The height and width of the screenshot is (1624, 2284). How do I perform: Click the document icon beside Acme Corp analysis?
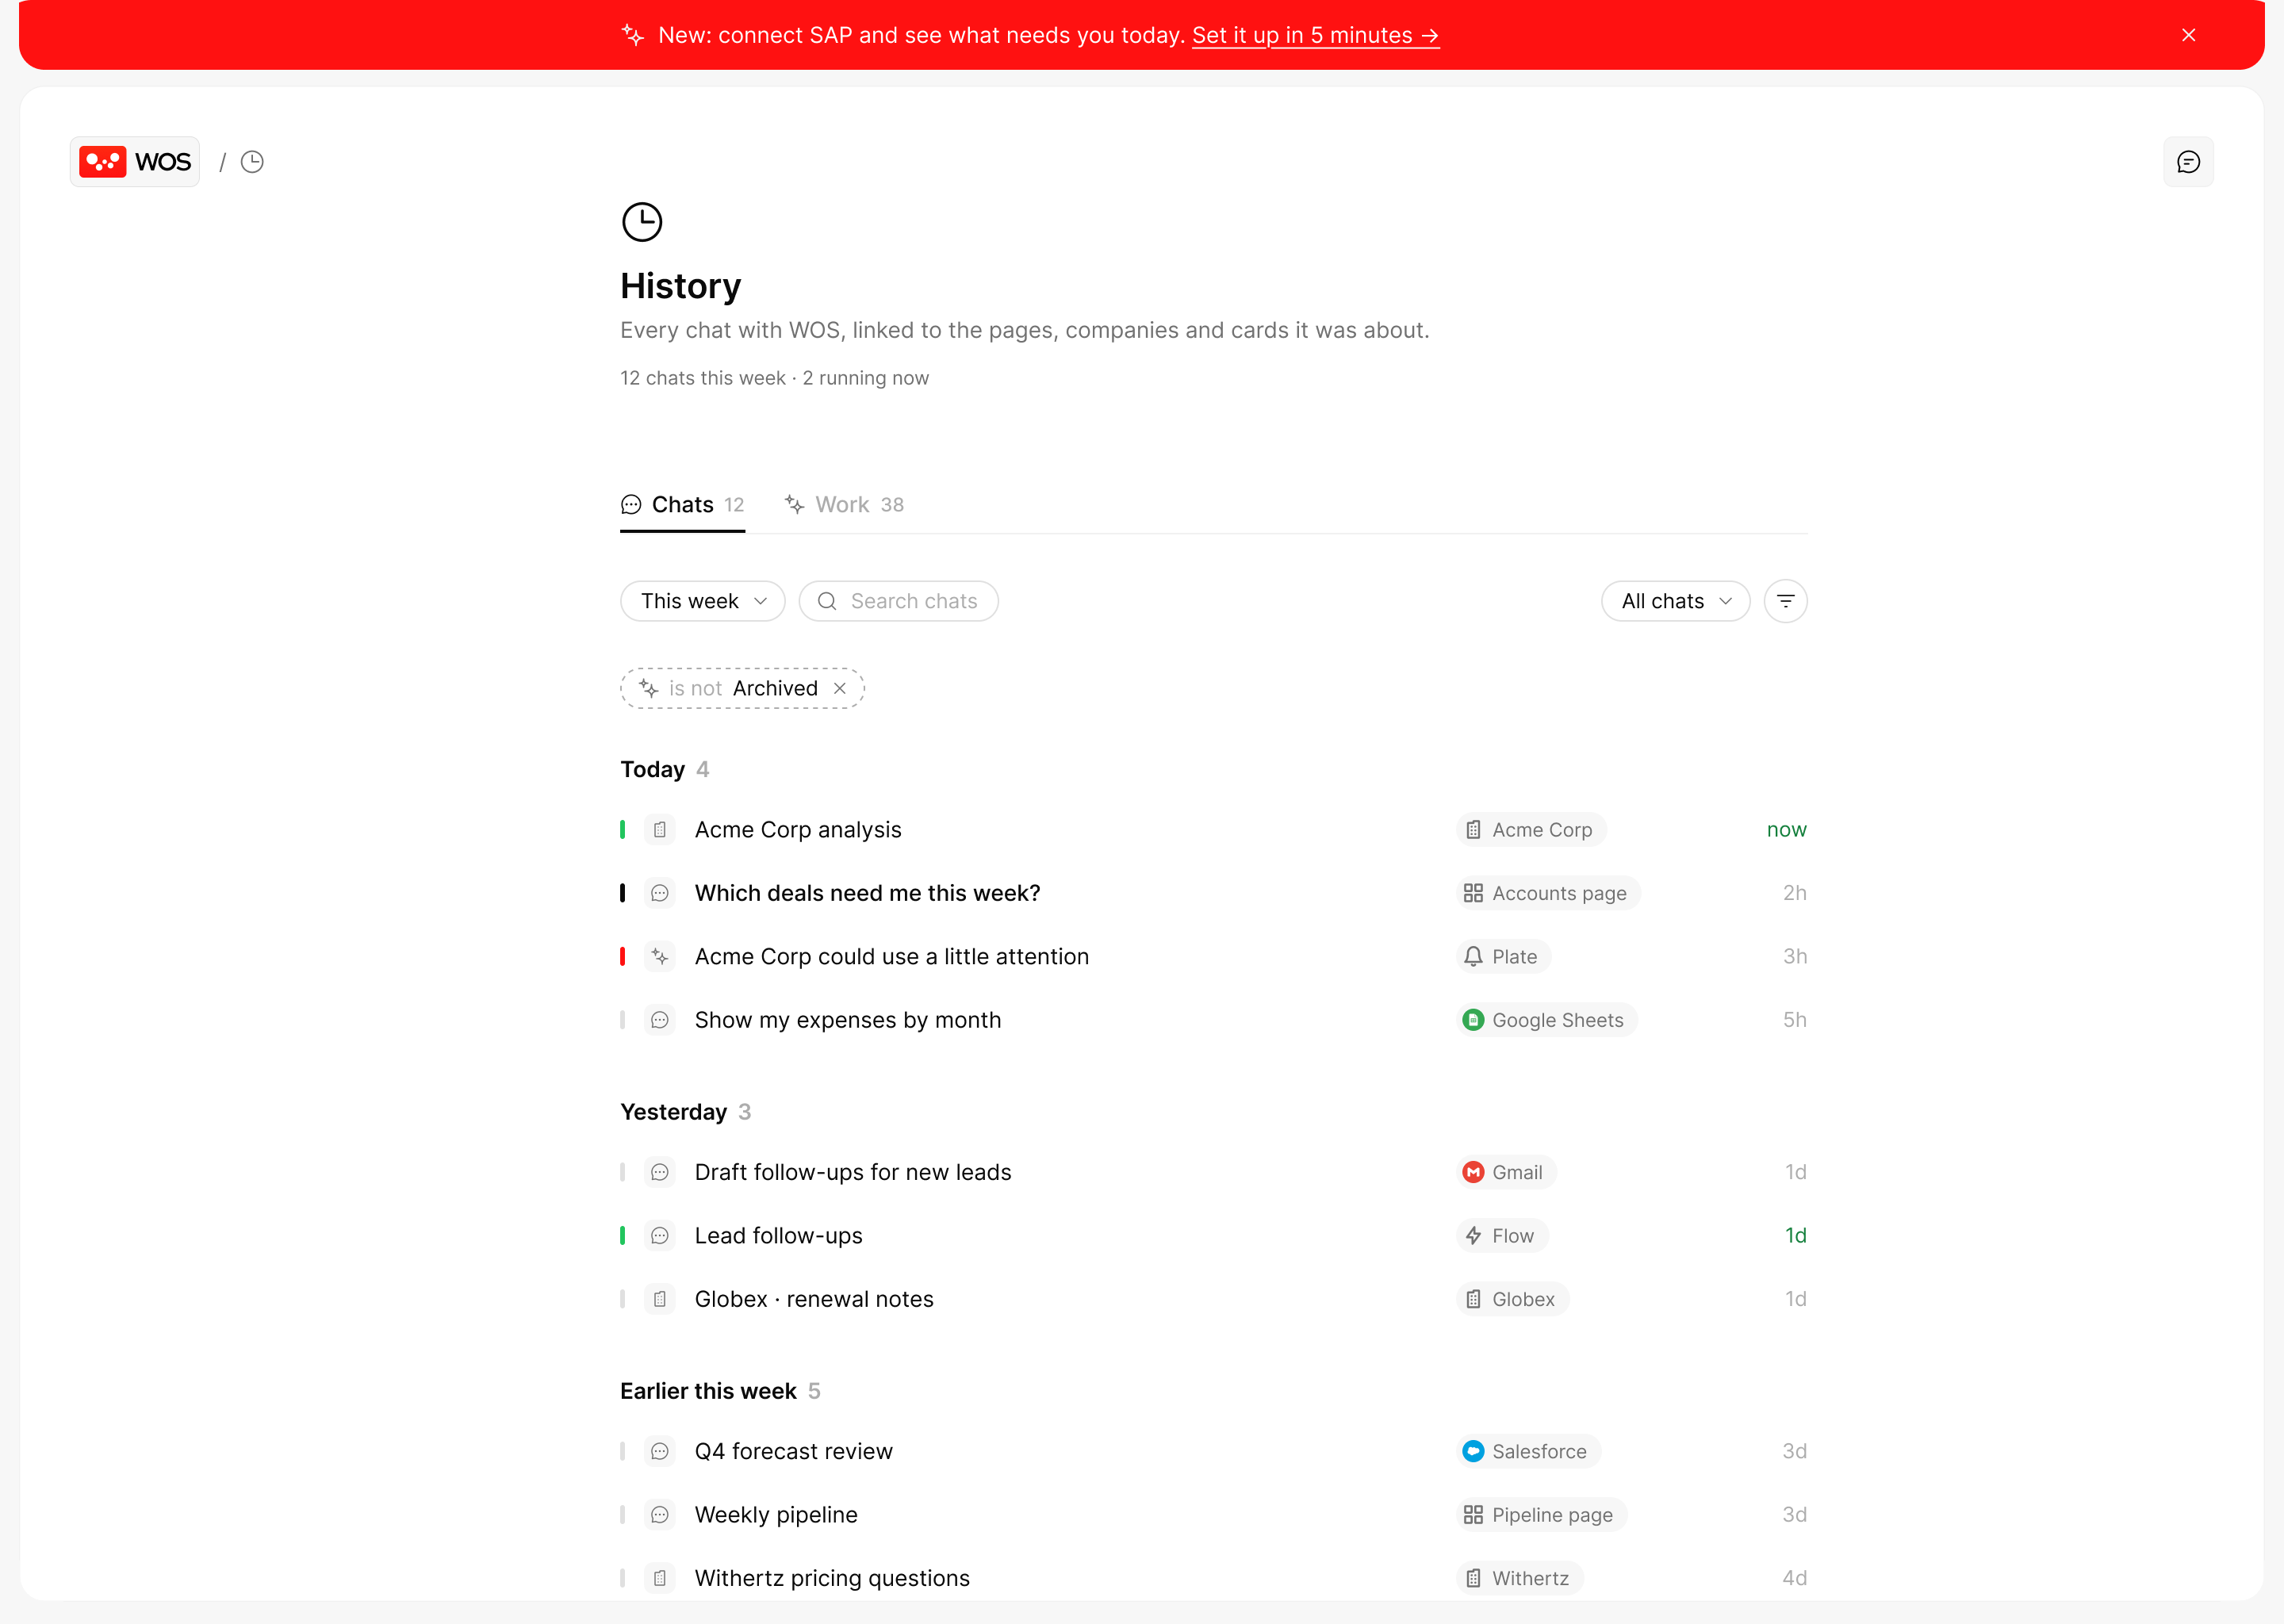pyautogui.click(x=660, y=830)
